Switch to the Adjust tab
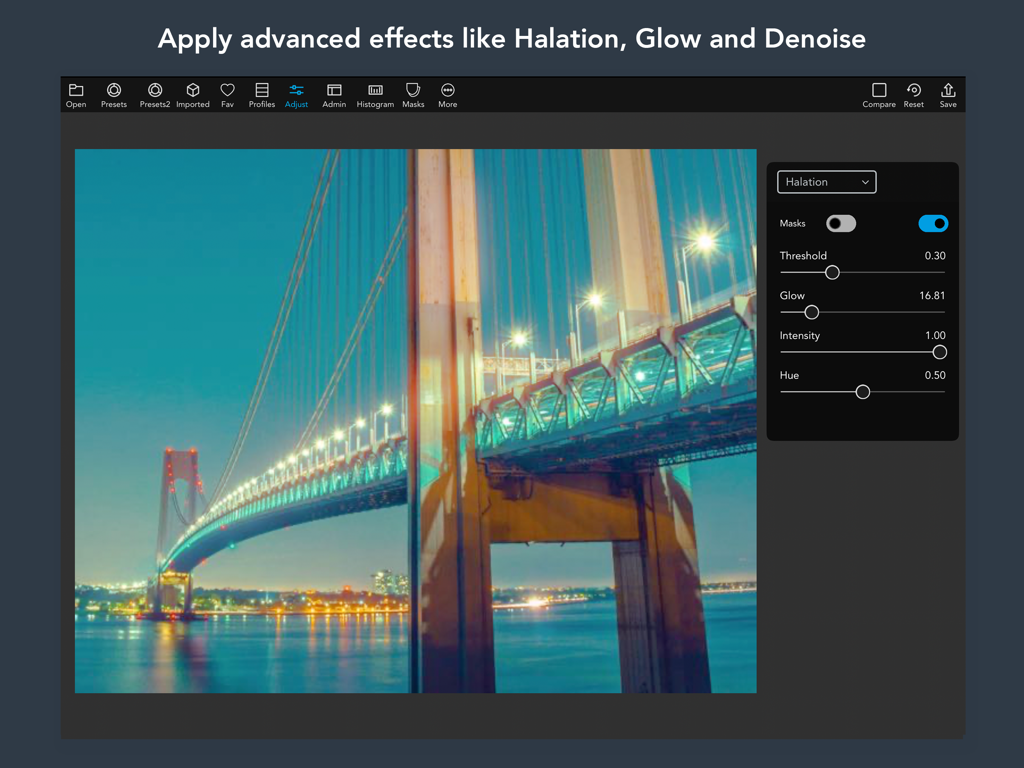Viewport: 1024px width, 768px height. [296, 95]
